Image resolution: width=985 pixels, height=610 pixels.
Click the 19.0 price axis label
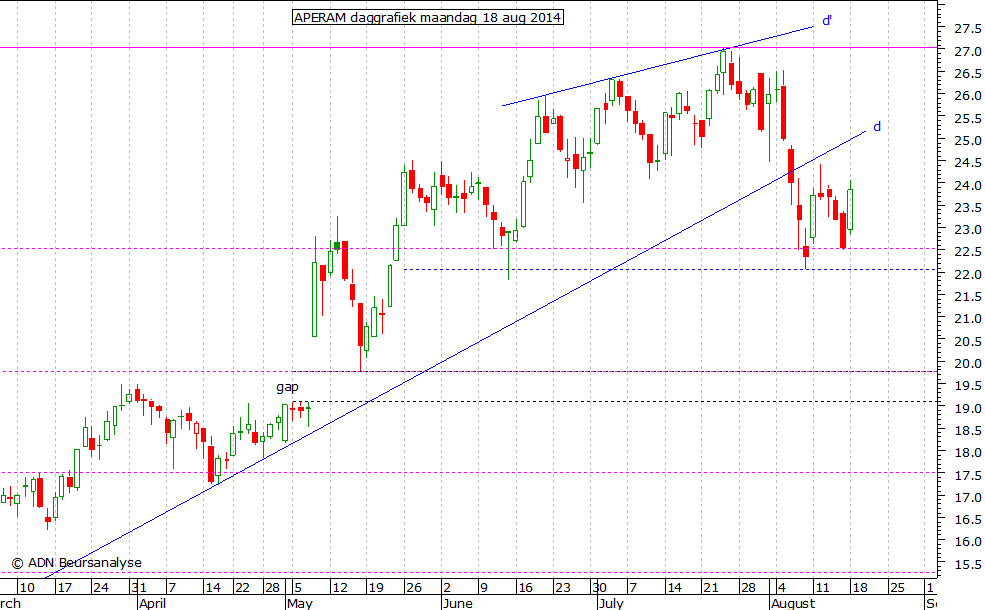point(967,408)
